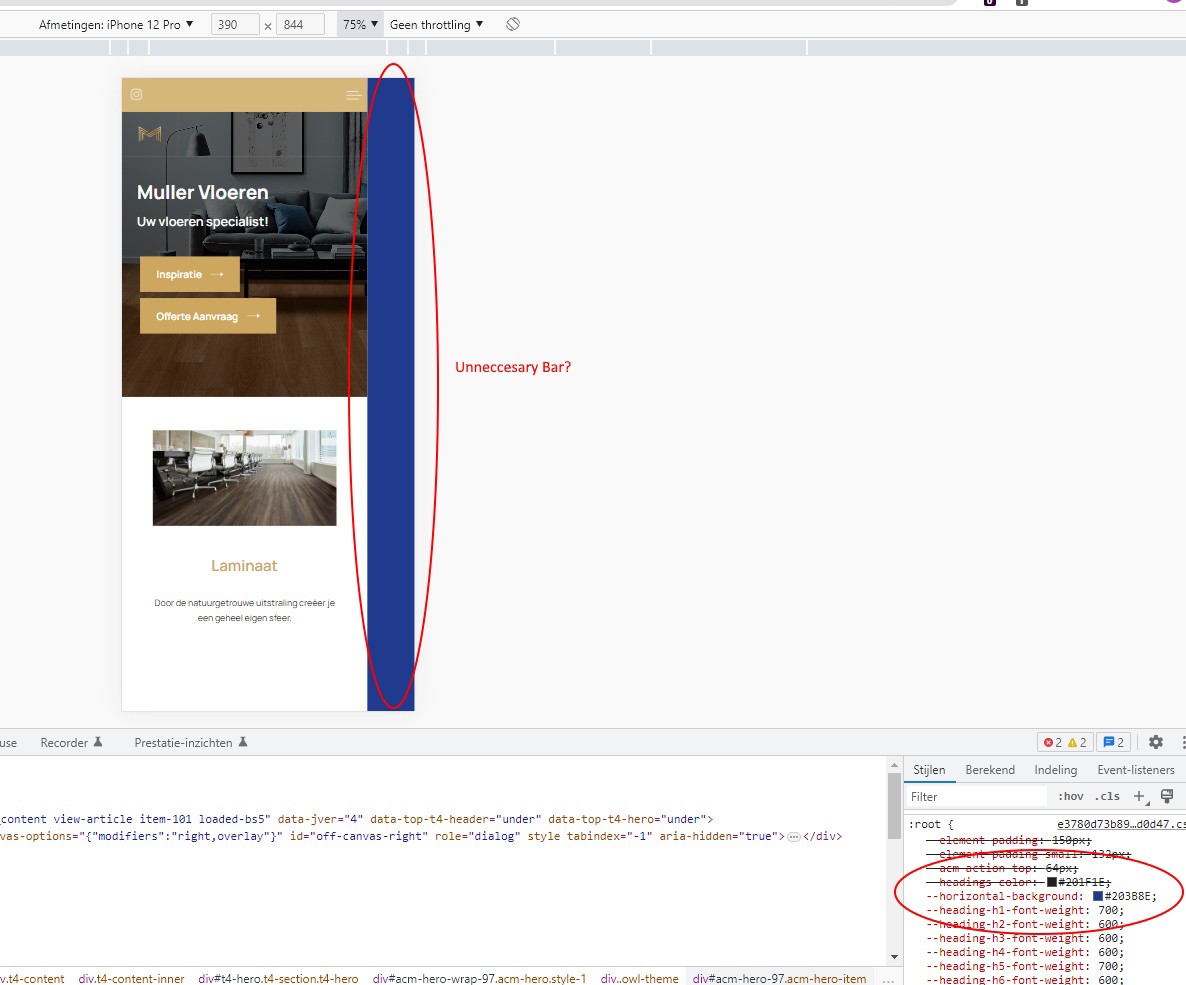Open the Afmetingen iPhone 12 Pro dropdown
The image size is (1186, 985).
[x=116, y=24]
